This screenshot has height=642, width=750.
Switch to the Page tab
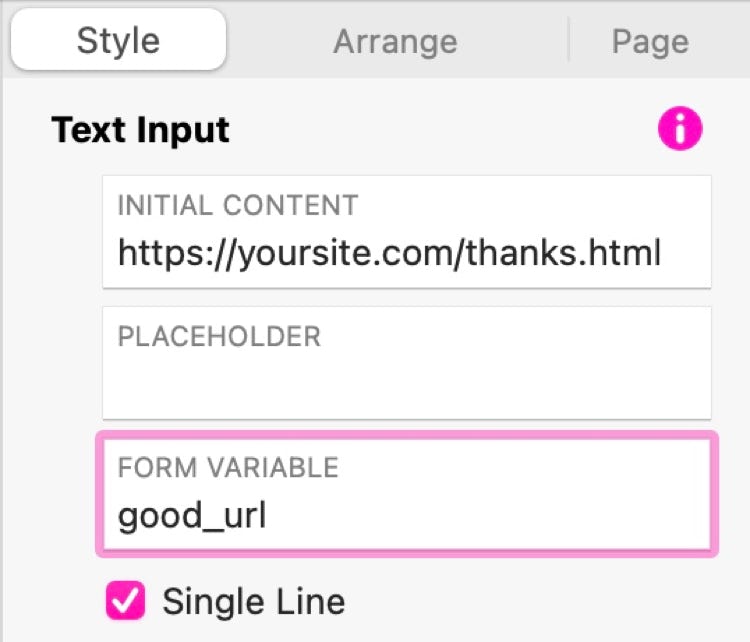tap(650, 41)
